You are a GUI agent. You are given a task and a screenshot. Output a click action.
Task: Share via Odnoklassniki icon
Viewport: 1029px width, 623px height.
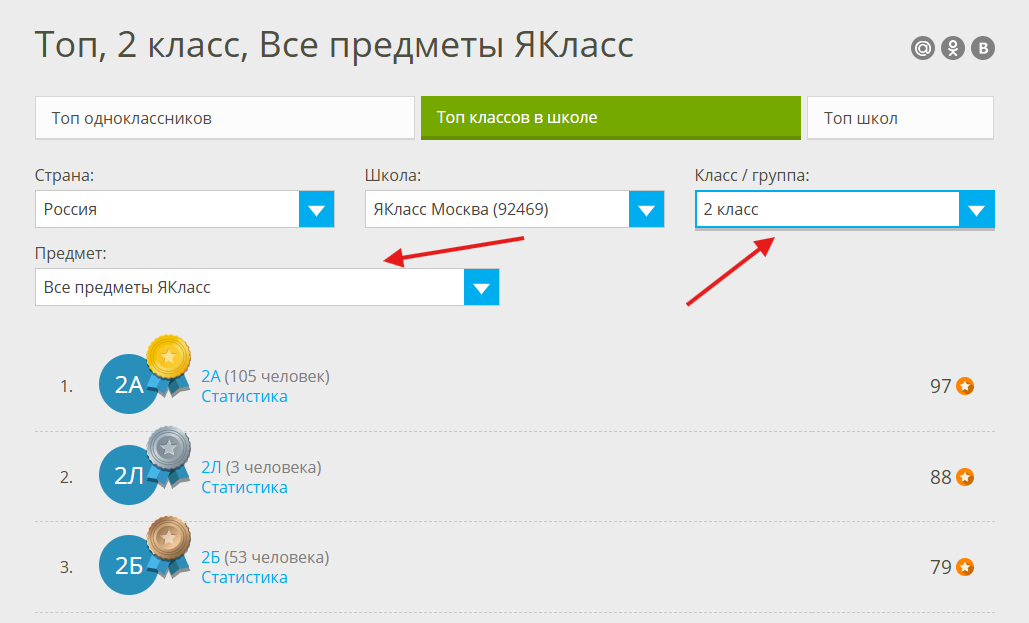[x=953, y=48]
